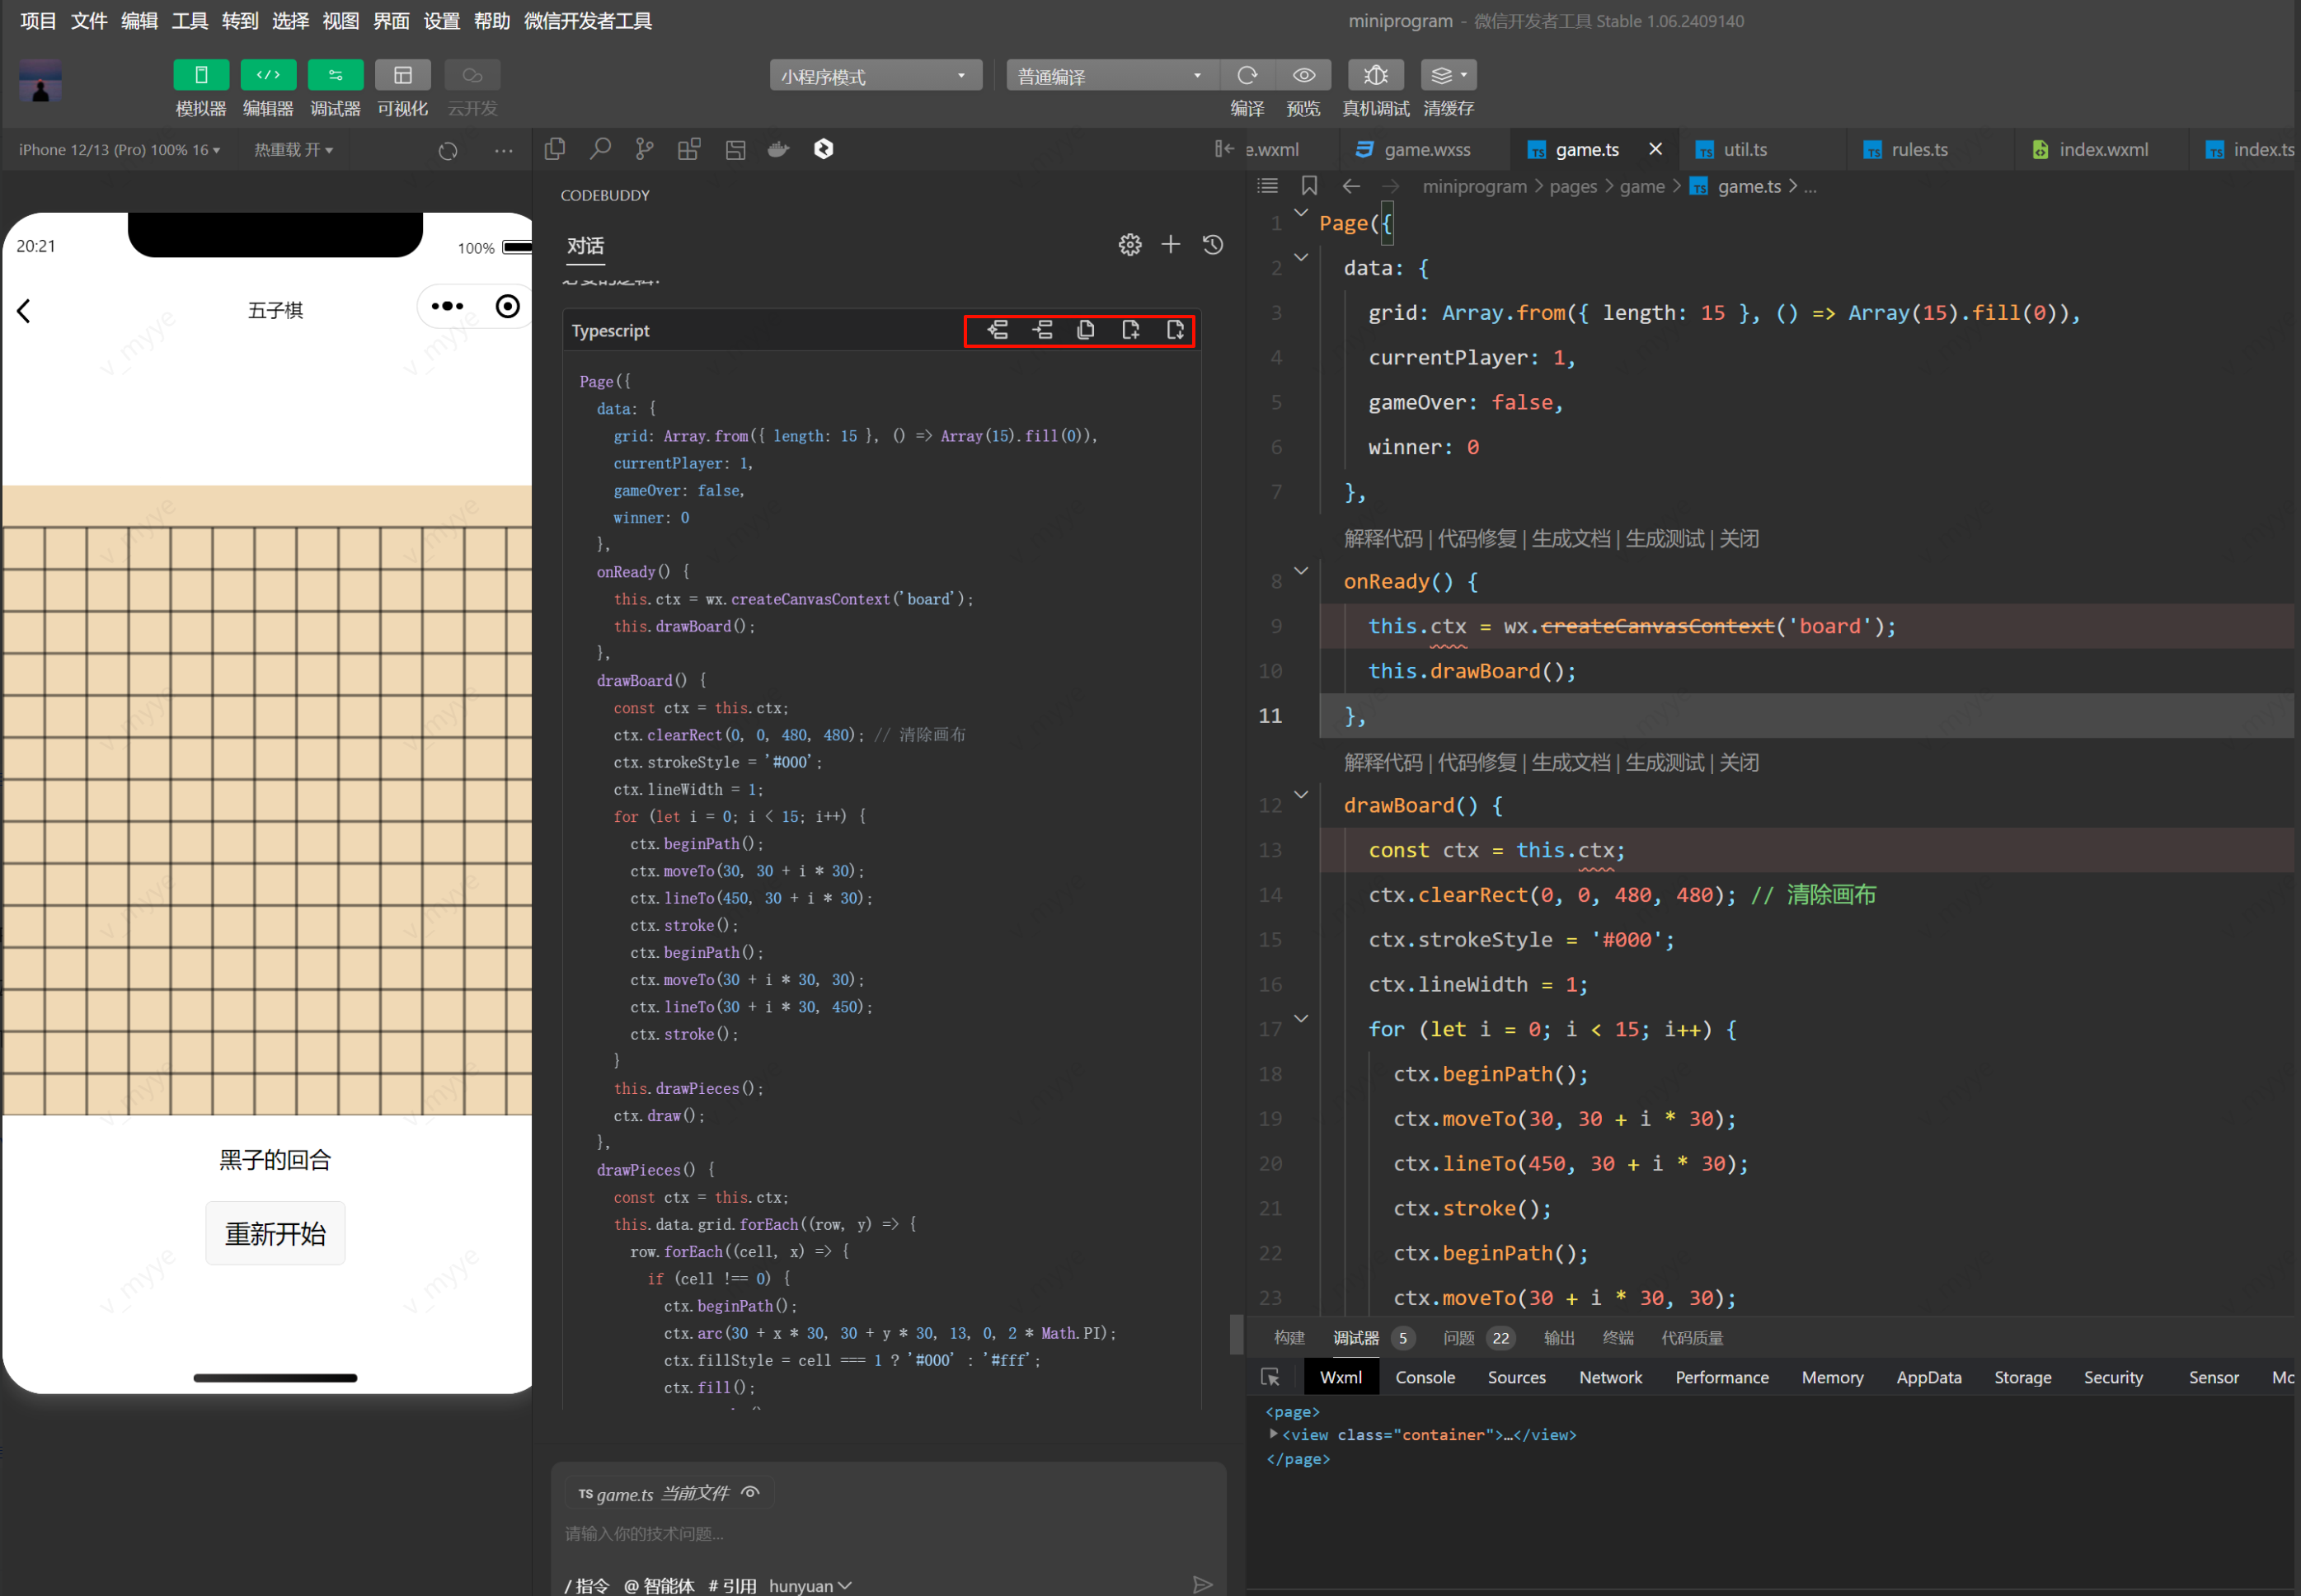
Task: Open the outline list icon in breadcrumb bar
Action: click(1268, 186)
